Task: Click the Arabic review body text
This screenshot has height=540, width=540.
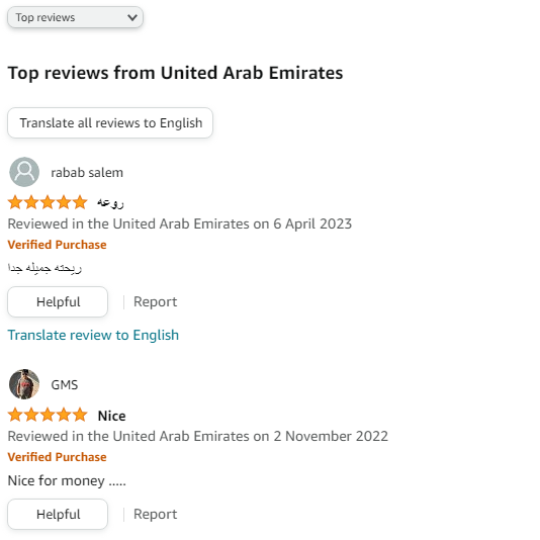Action: click(45, 268)
